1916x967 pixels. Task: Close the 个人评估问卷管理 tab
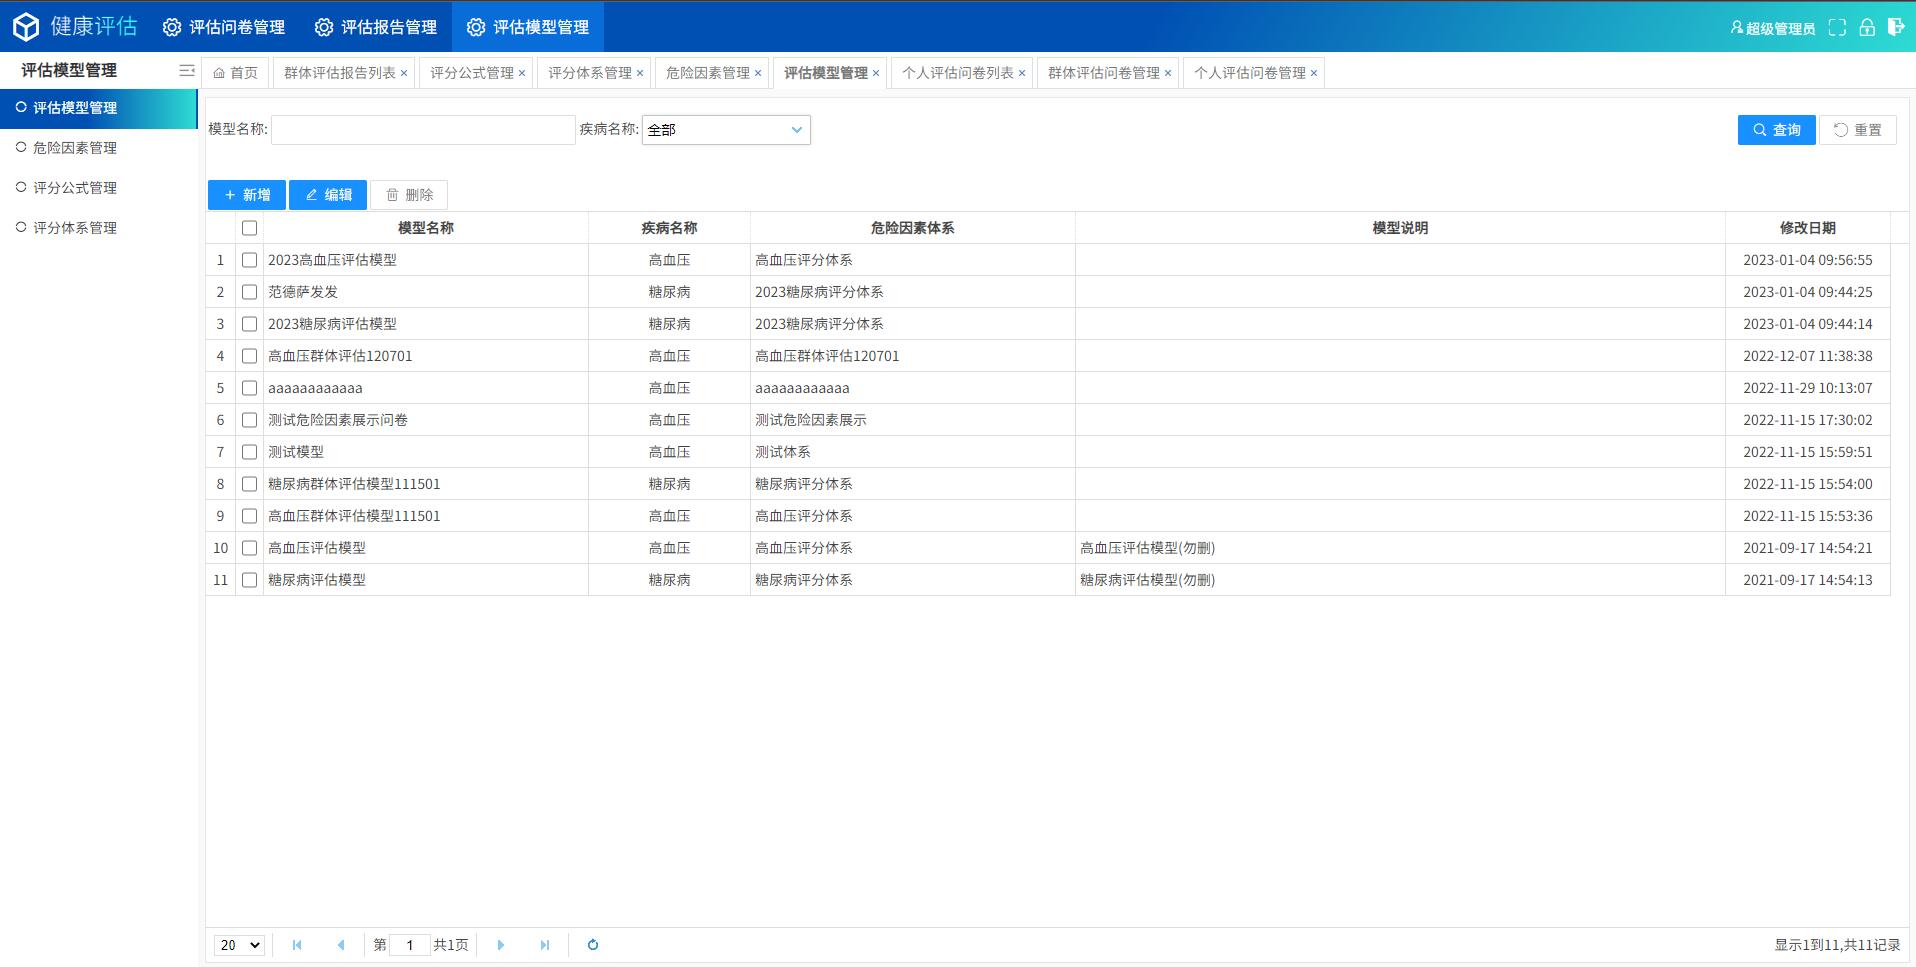tap(1314, 73)
